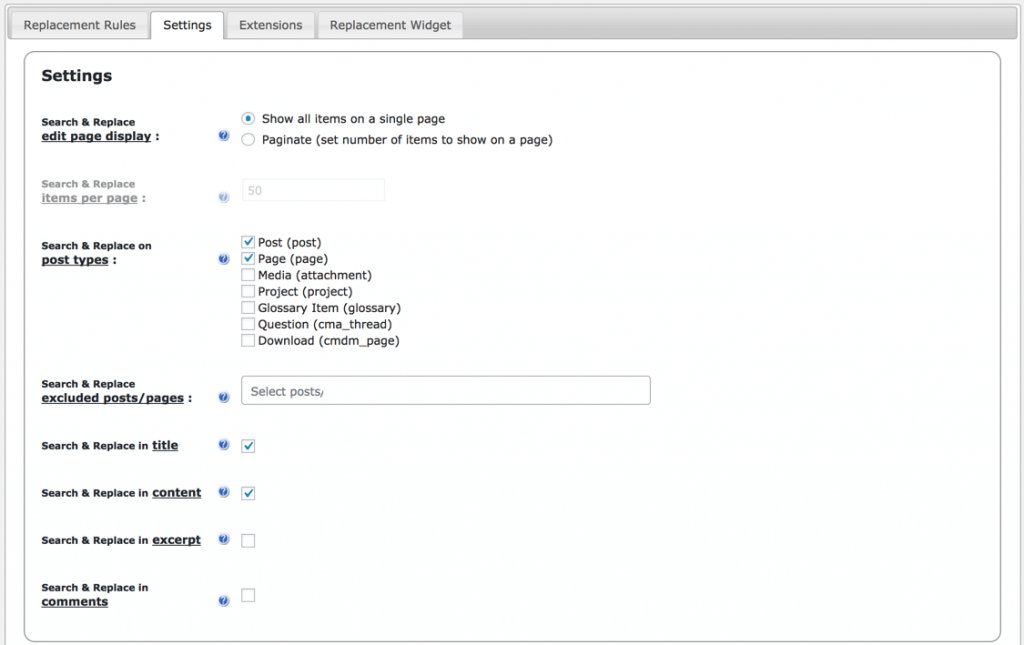Uncheck the Post (post) checkbox
The height and width of the screenshot is (645, 1024).
click(248, 242)
